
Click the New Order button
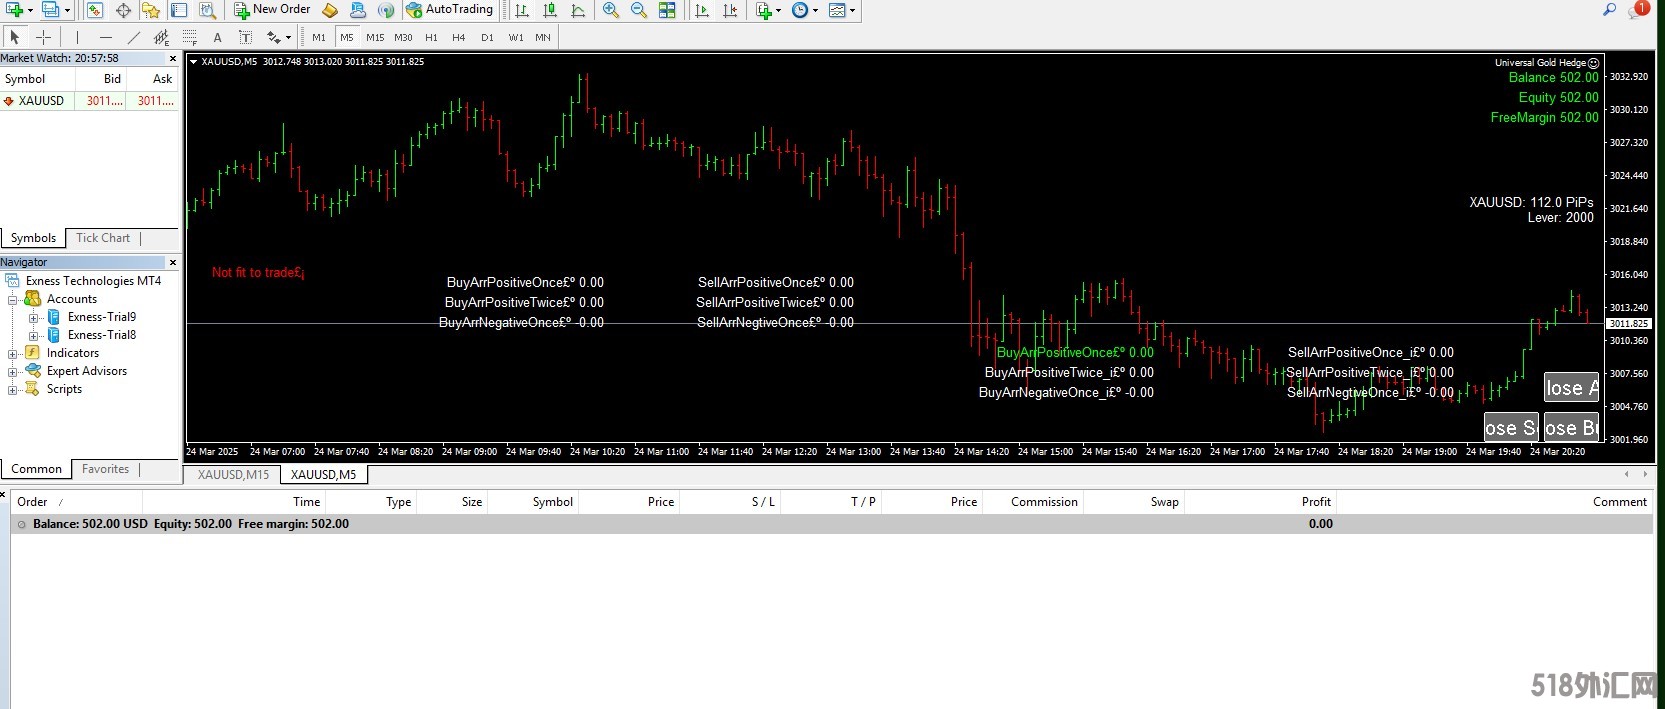[x=273, y=10]
